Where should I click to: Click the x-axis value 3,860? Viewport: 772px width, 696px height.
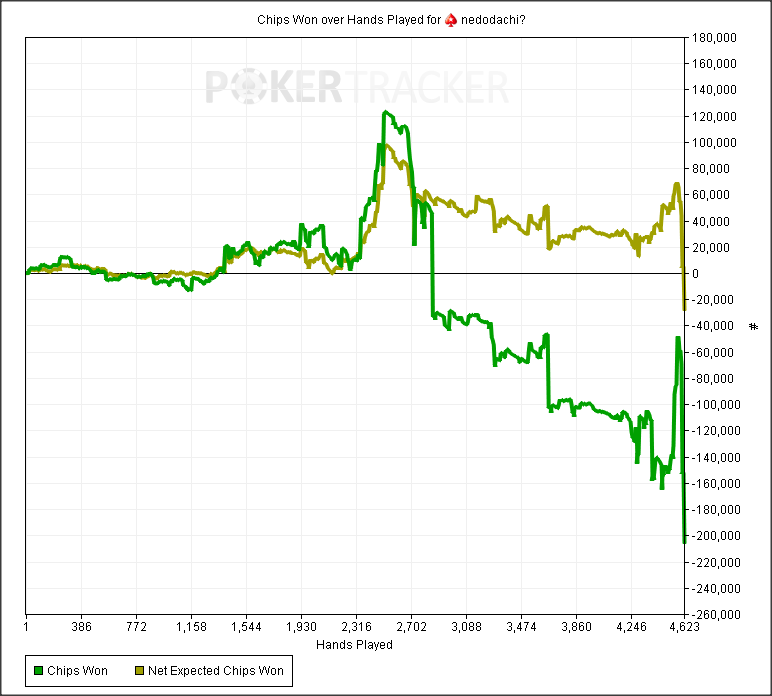coord(577,627)
